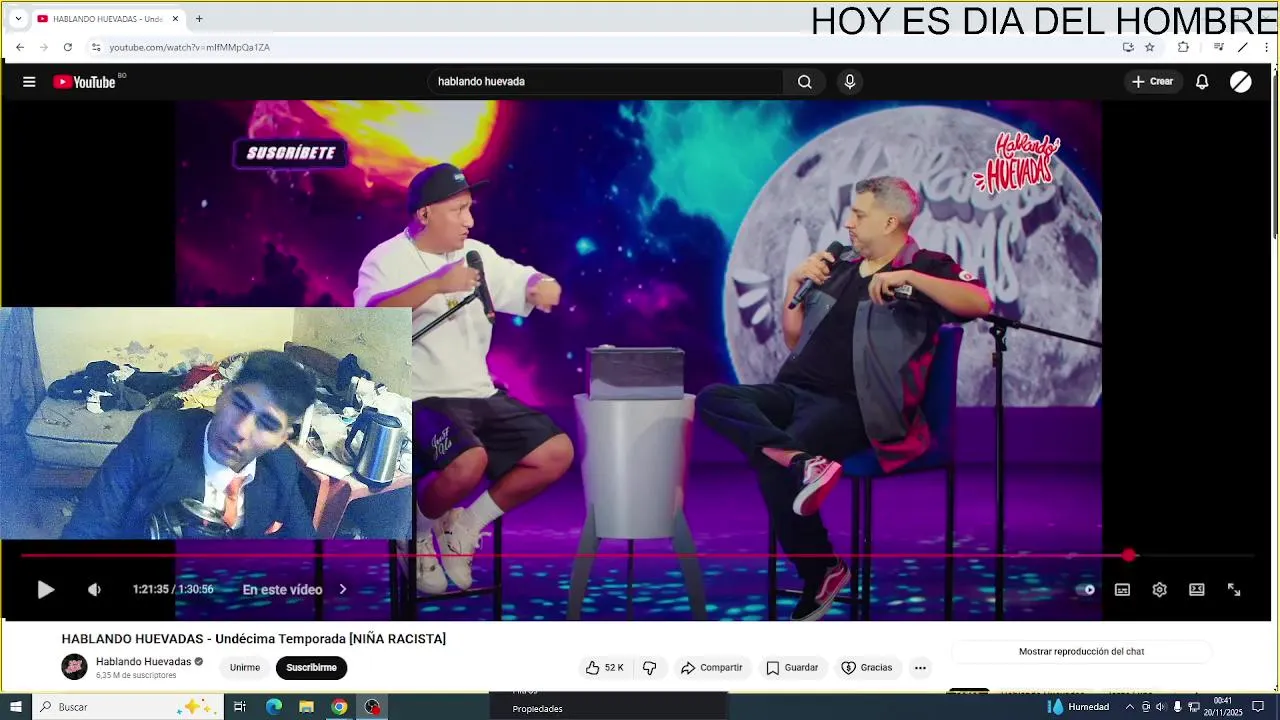Toggle the autoplay switch

(1086, 590)
